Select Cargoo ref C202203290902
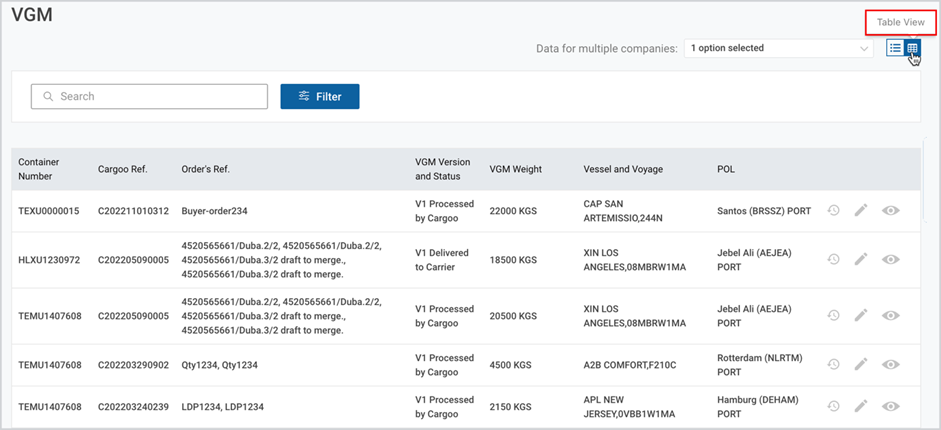The width and height of the screenshot is (941, 430). pyautogui.click(x=133, y=365)
